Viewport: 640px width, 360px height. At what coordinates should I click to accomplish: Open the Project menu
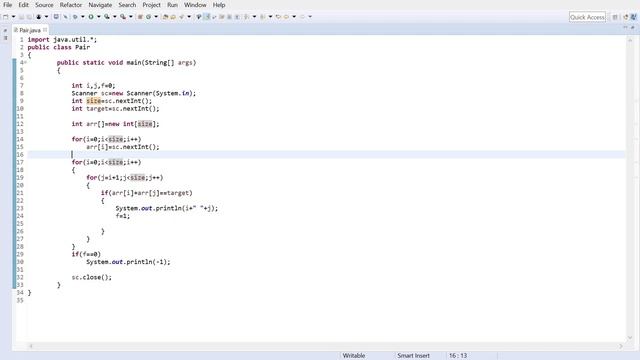click(151, 5)
